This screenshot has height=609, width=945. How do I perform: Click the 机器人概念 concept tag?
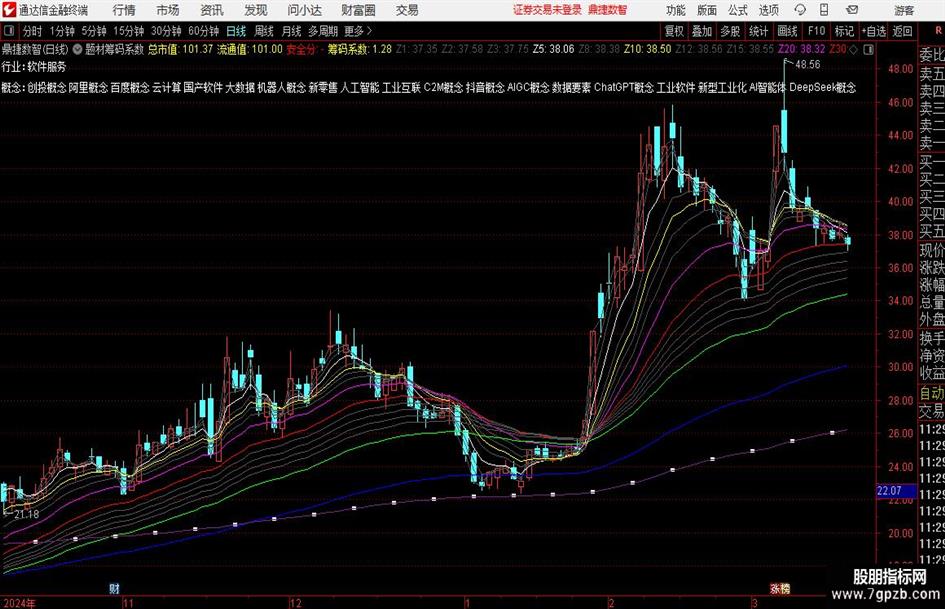click(281, 87)
